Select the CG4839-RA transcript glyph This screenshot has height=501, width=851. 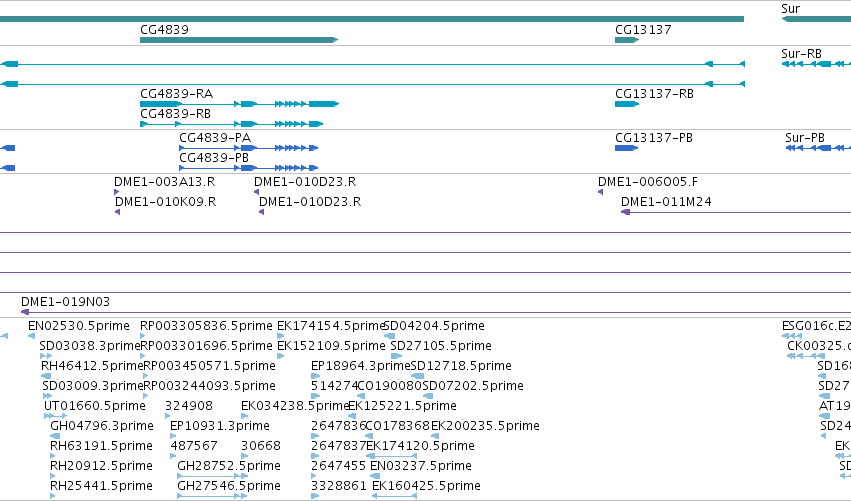coord(239,104)
